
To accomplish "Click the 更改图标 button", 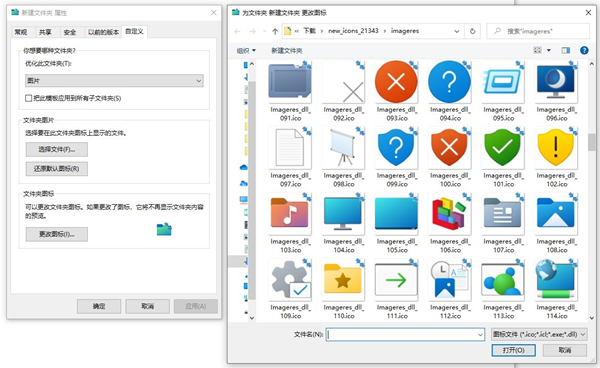I will 57,234.
